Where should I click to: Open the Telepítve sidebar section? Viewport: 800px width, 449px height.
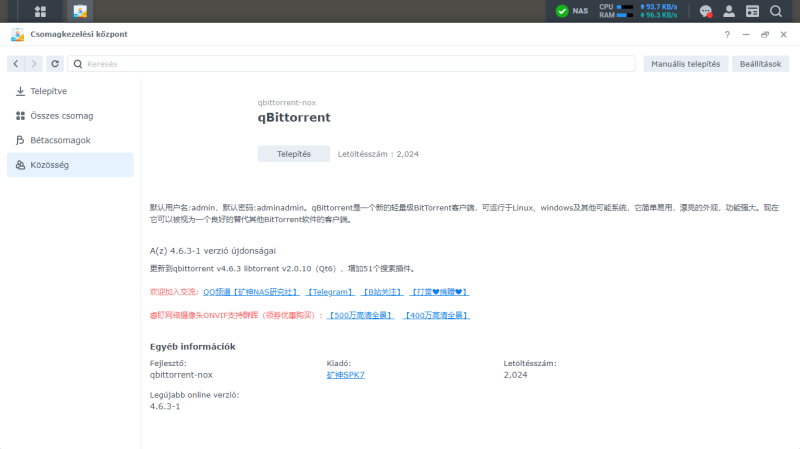(x=70, y=91)
